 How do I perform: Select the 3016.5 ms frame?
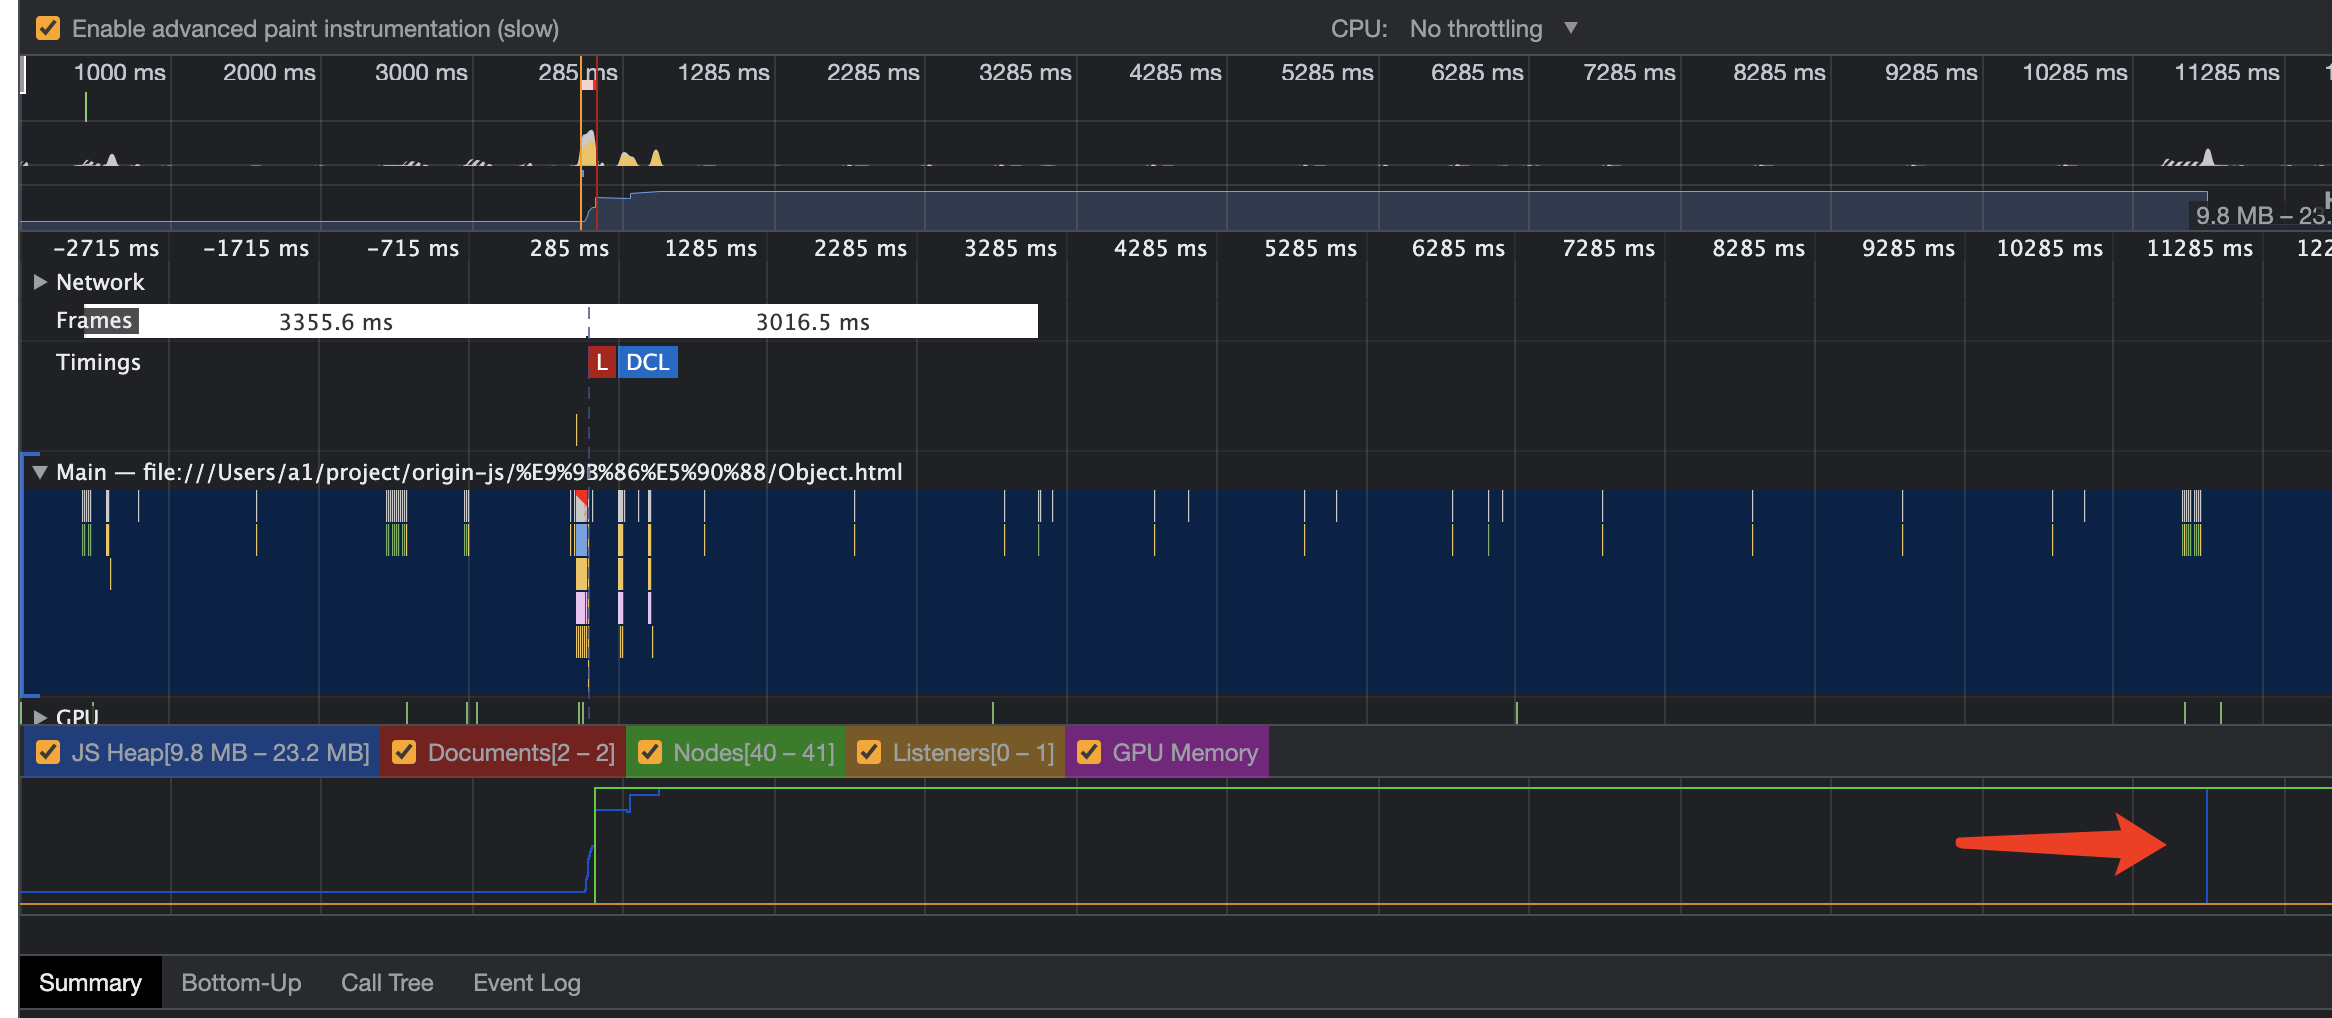[x=813, y=321]
